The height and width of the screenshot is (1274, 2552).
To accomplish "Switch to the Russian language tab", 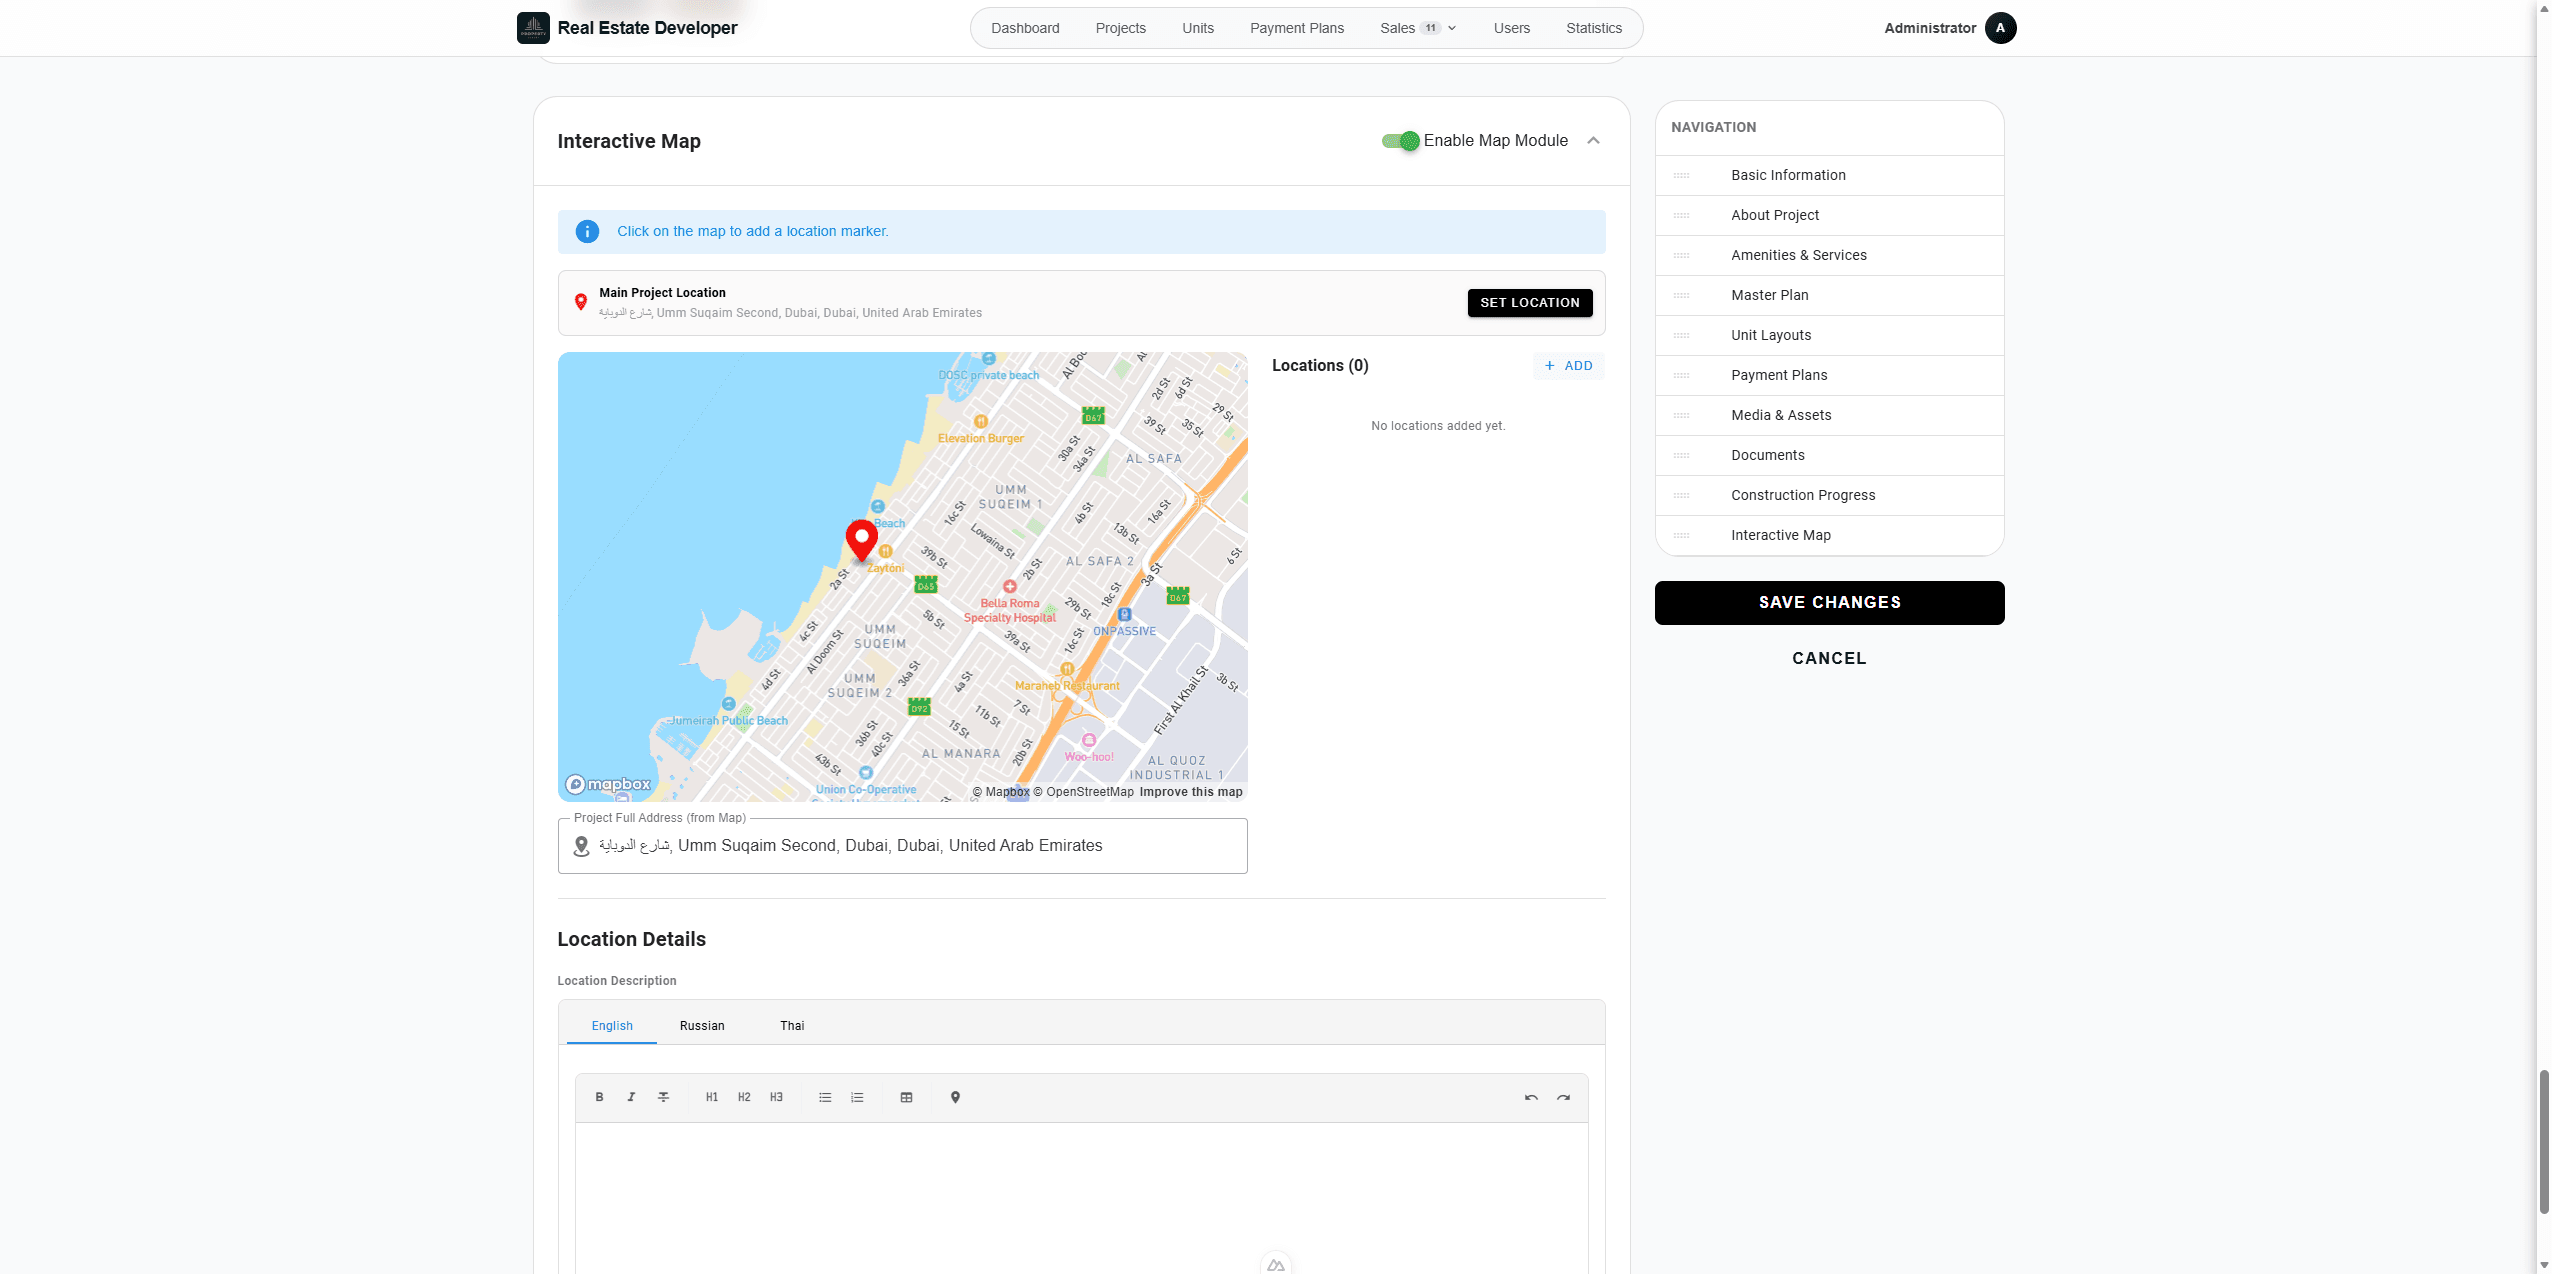I will pyautogui.click(x=702, y=1025).
